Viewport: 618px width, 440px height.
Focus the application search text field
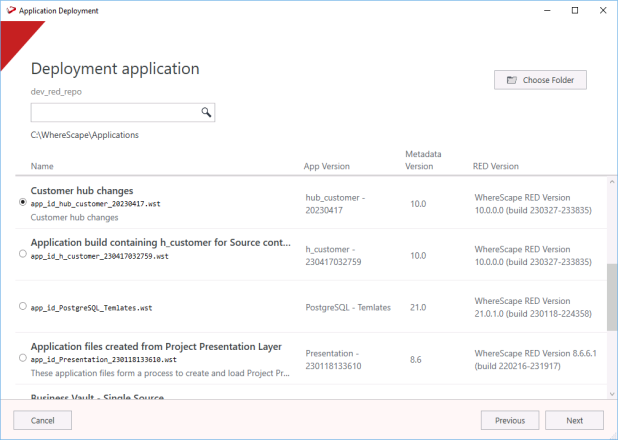(x=115, y=113)
